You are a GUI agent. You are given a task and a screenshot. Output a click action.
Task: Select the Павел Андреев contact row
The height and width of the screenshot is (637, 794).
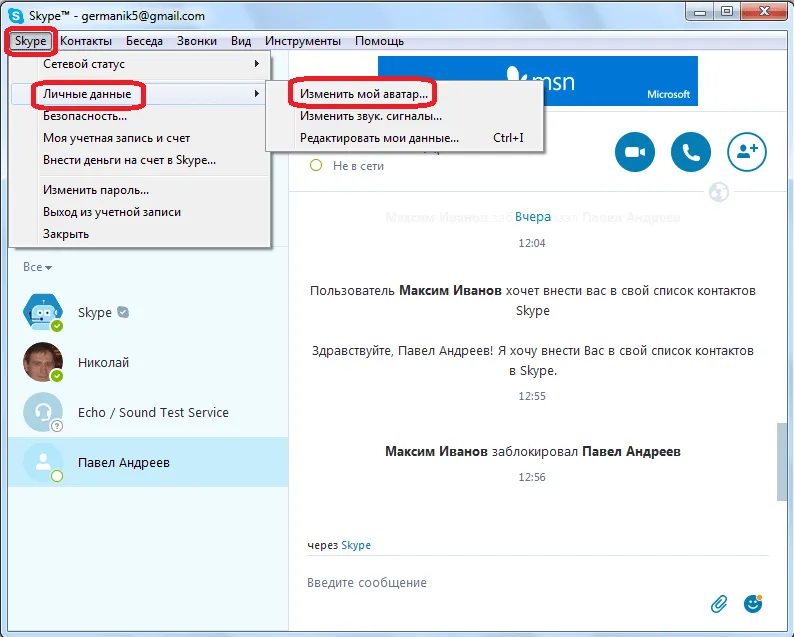(x=148, y=462)
